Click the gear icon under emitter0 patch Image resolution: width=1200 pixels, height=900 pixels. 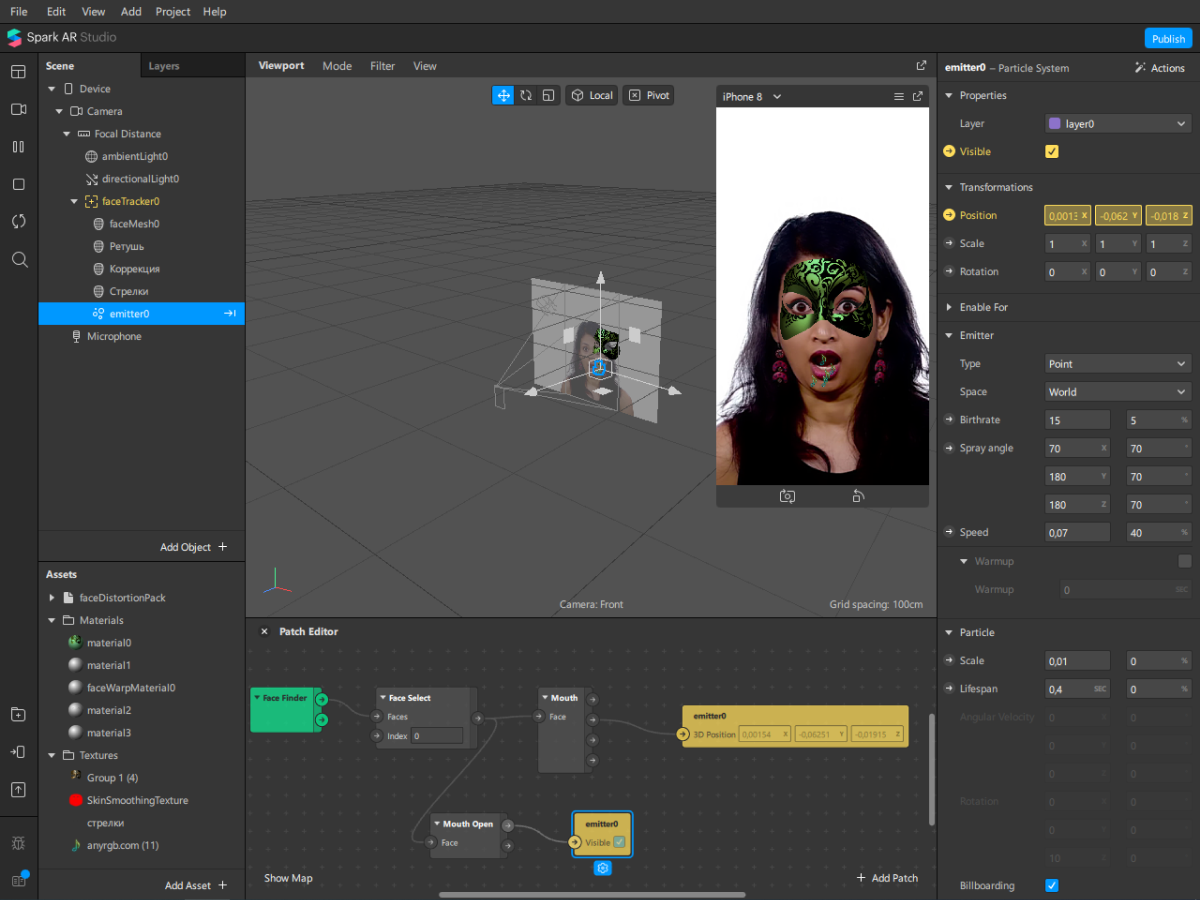(x=602, y=868)
